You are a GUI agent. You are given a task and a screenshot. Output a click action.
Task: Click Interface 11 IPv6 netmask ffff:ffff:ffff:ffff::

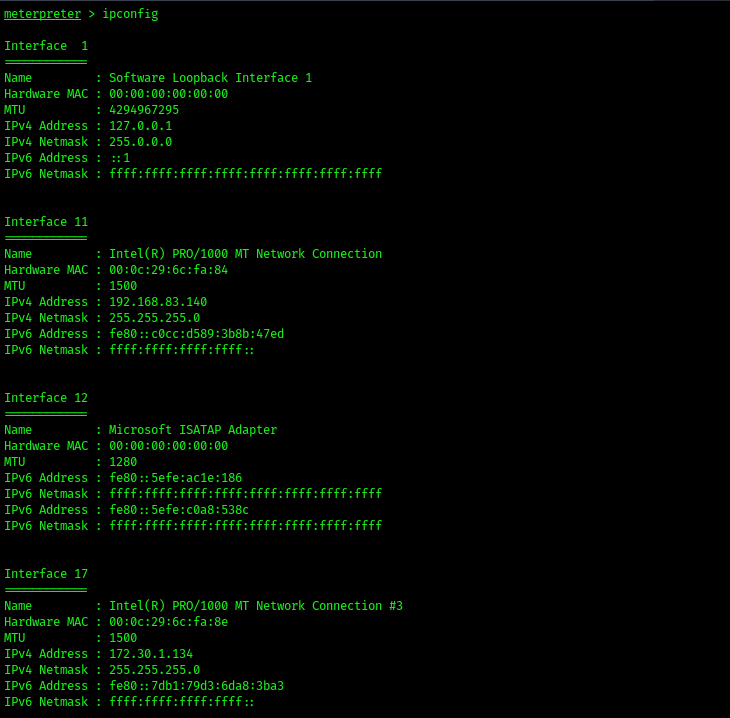click(x=182, y=350)
